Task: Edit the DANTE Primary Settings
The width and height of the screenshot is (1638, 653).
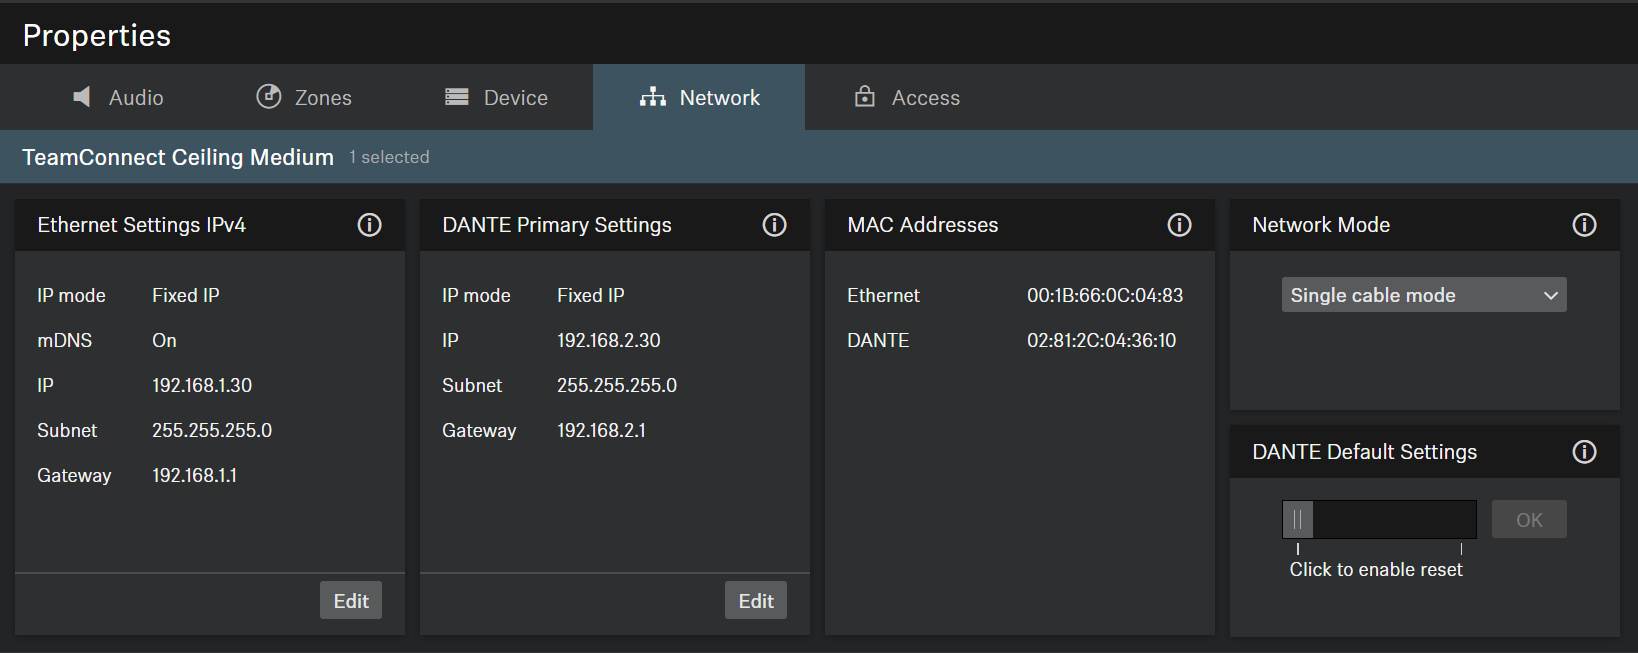Action: tap(756, 601)
